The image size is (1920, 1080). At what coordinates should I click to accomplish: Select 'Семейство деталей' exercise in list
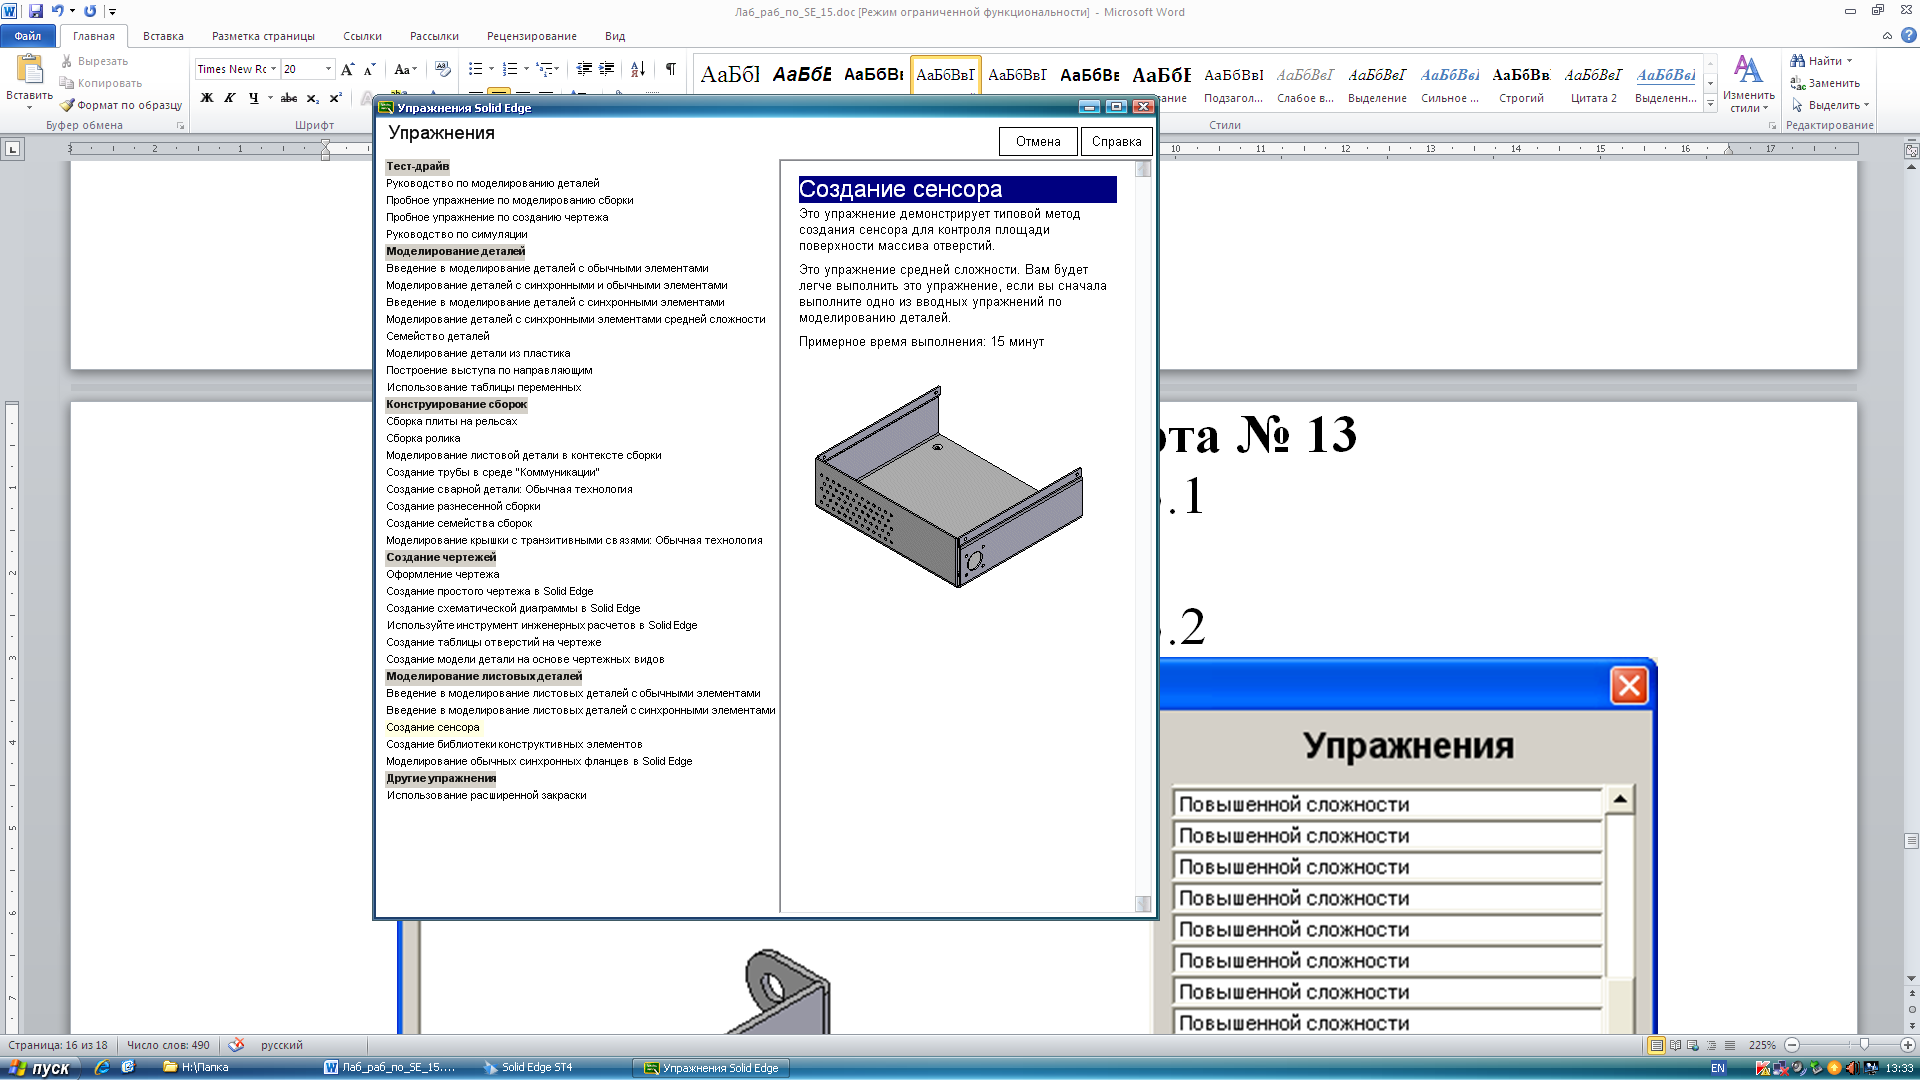coord(438,336)
